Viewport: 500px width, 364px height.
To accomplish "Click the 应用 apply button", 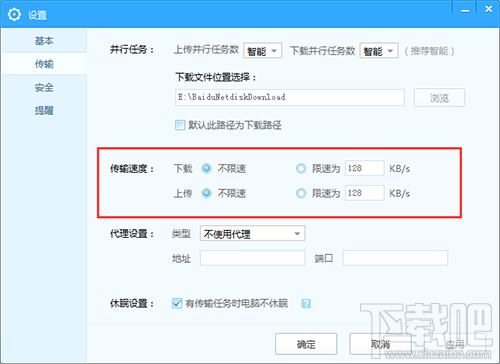I will tap(455, 344).
